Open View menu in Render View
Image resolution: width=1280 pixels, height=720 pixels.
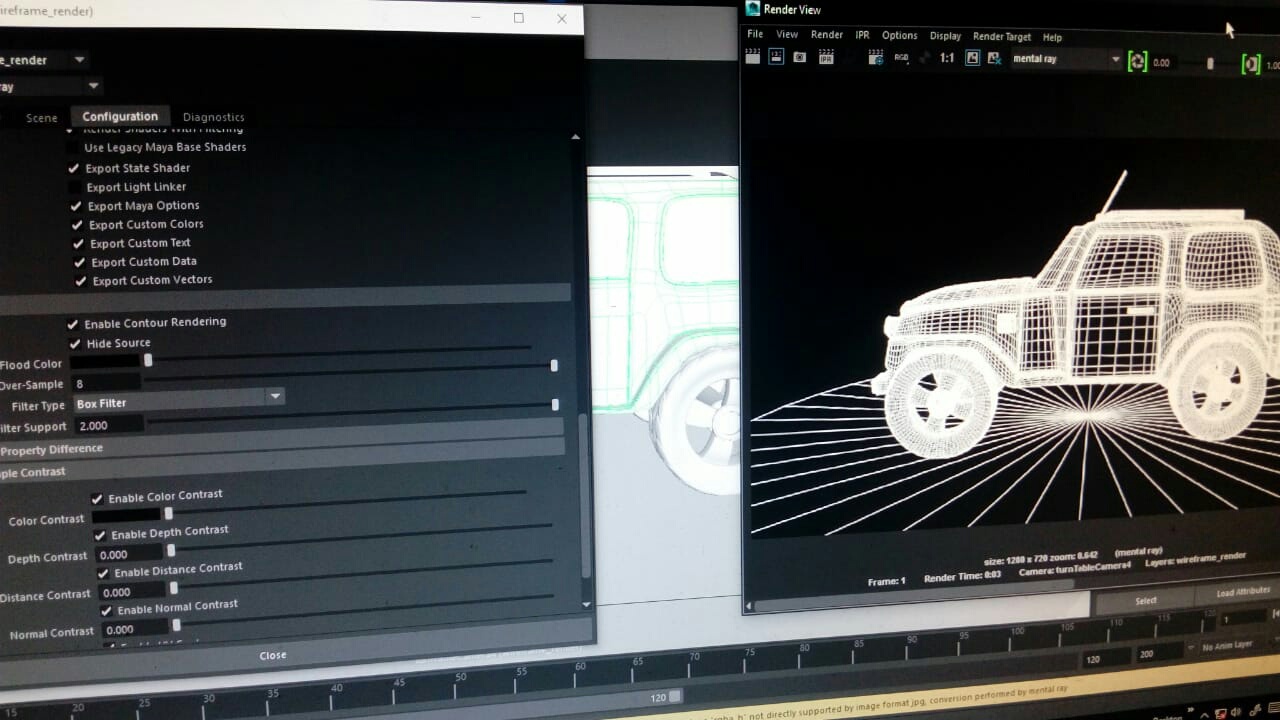787,34
